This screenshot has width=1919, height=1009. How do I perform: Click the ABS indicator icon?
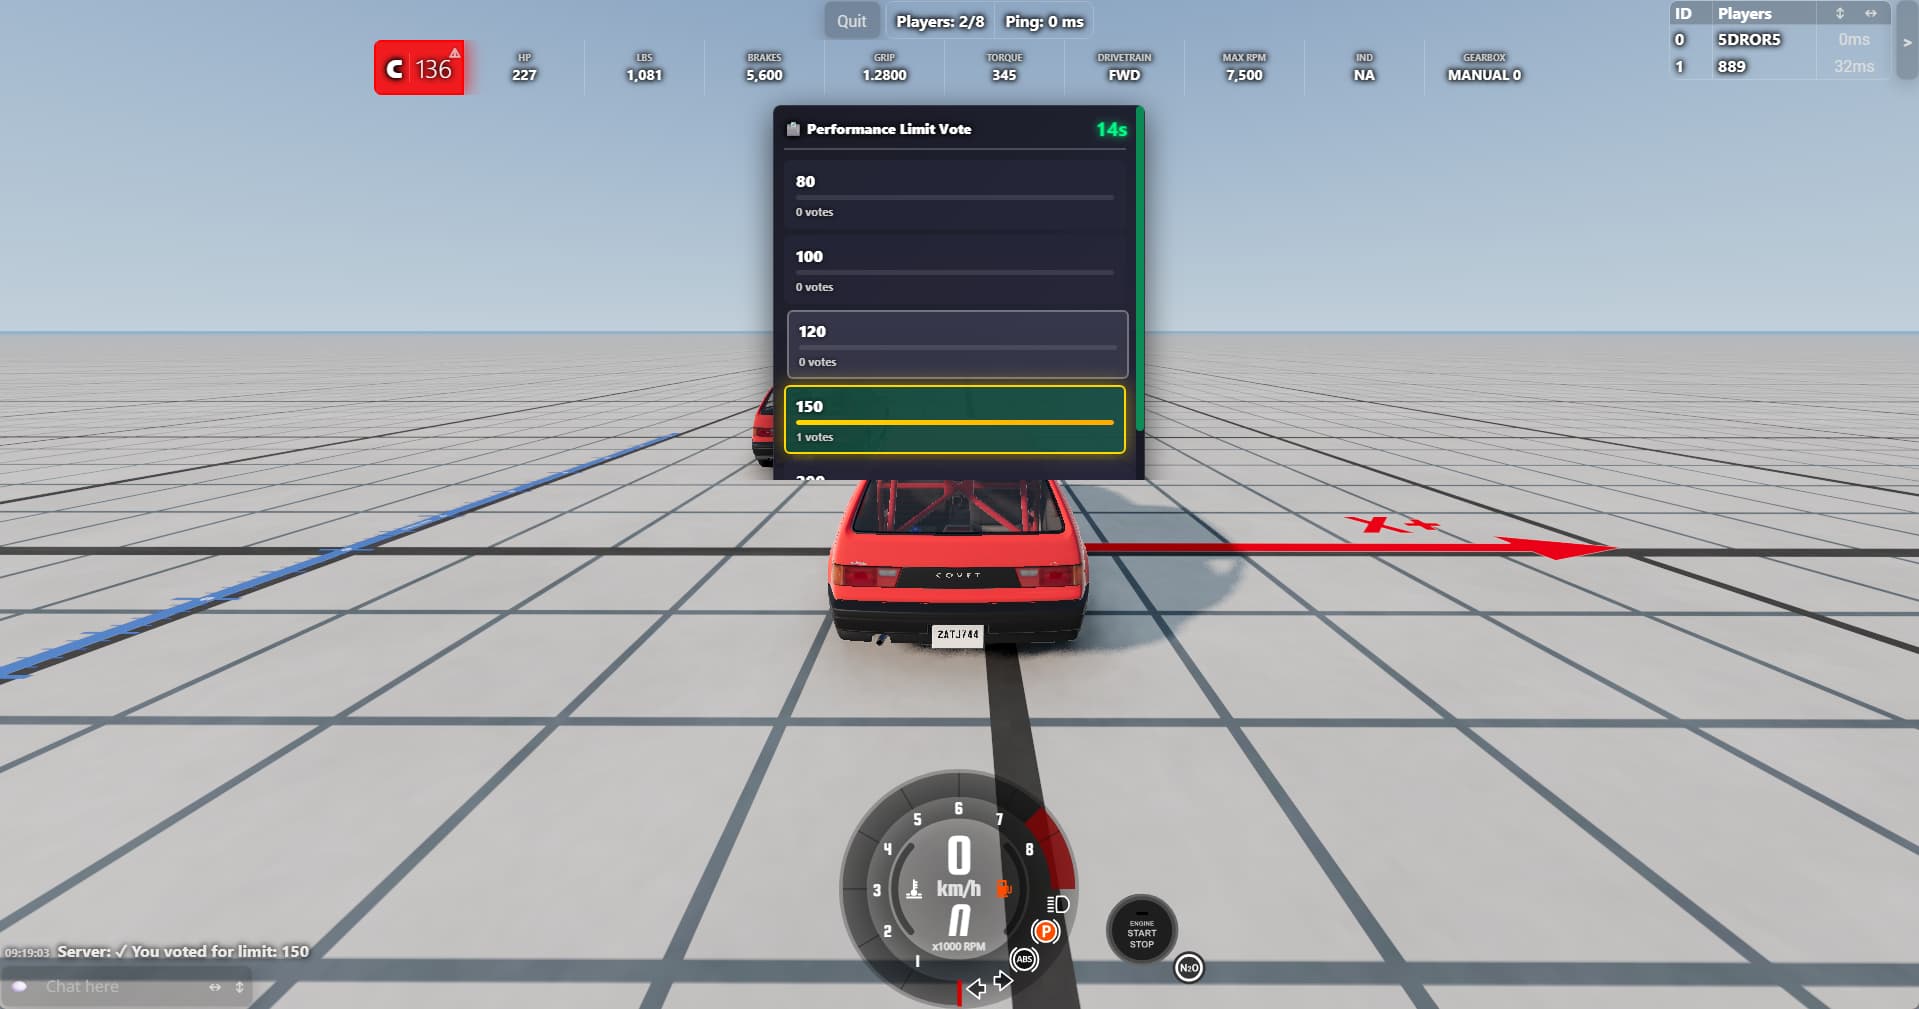pos(1024,959)
